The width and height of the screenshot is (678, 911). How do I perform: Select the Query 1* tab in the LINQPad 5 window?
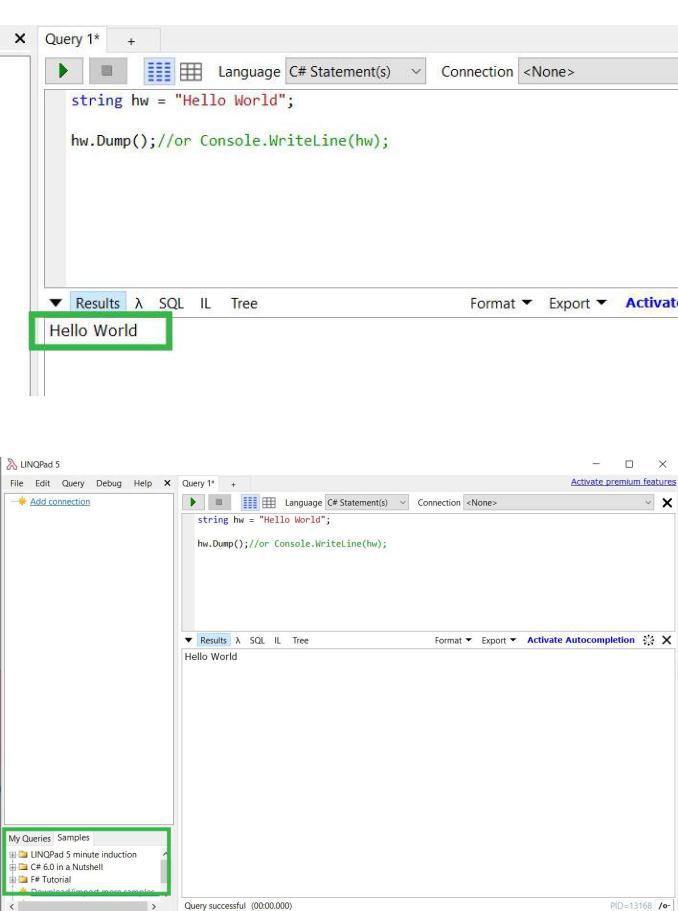[x=198, y=483]
